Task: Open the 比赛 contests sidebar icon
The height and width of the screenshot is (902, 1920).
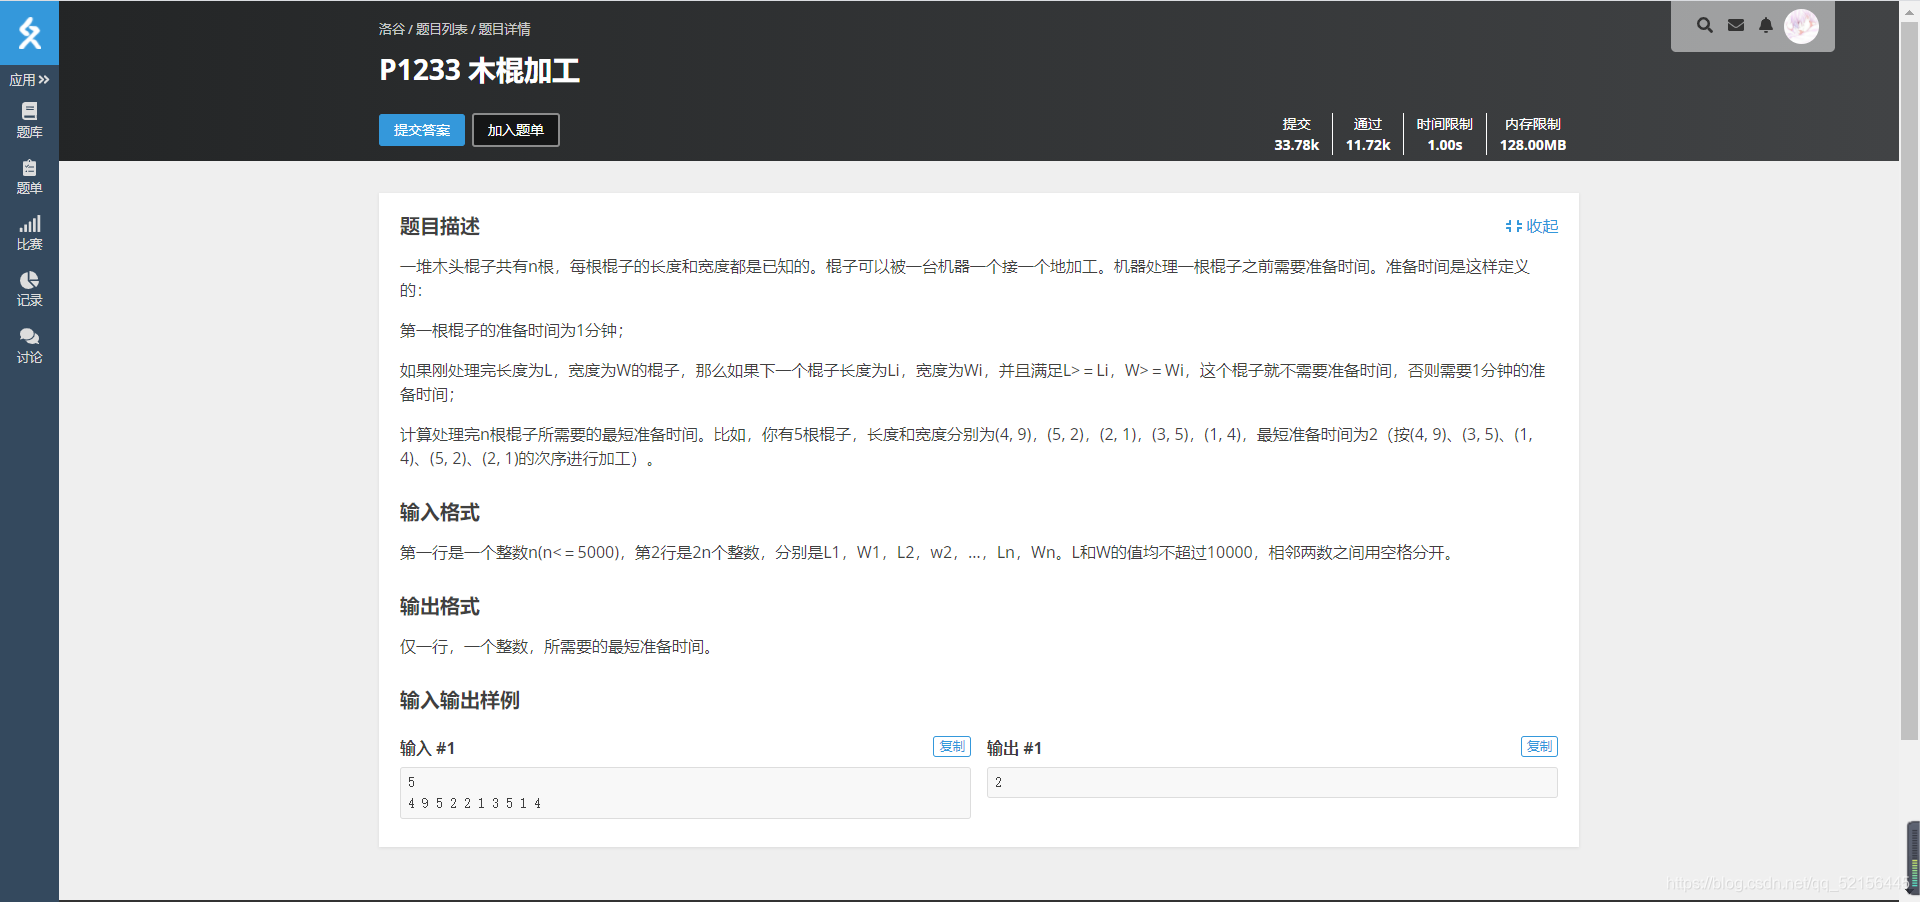Action: (x=29, y=232)
